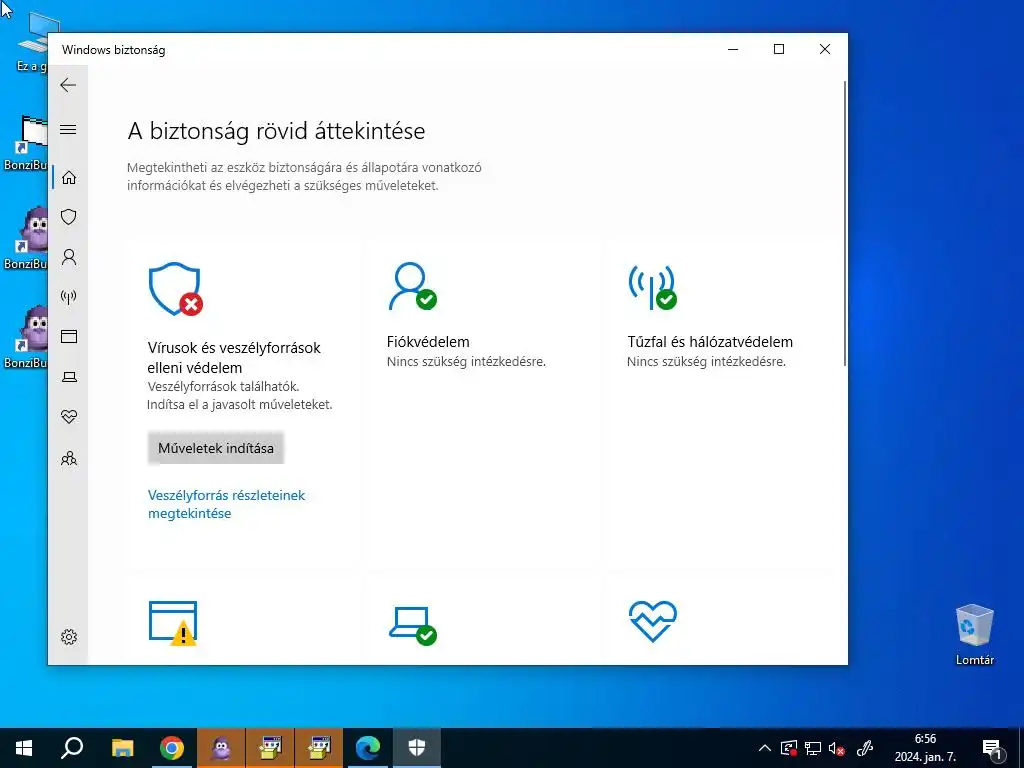This screenshot has width=1024, height=768.
Task: Click Windows Security shield taskbar icon
Action: pos(417,748)
